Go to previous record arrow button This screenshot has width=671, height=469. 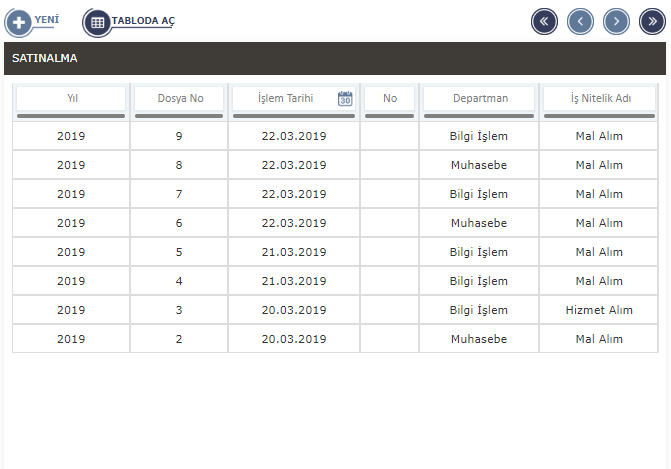[580, 21]
